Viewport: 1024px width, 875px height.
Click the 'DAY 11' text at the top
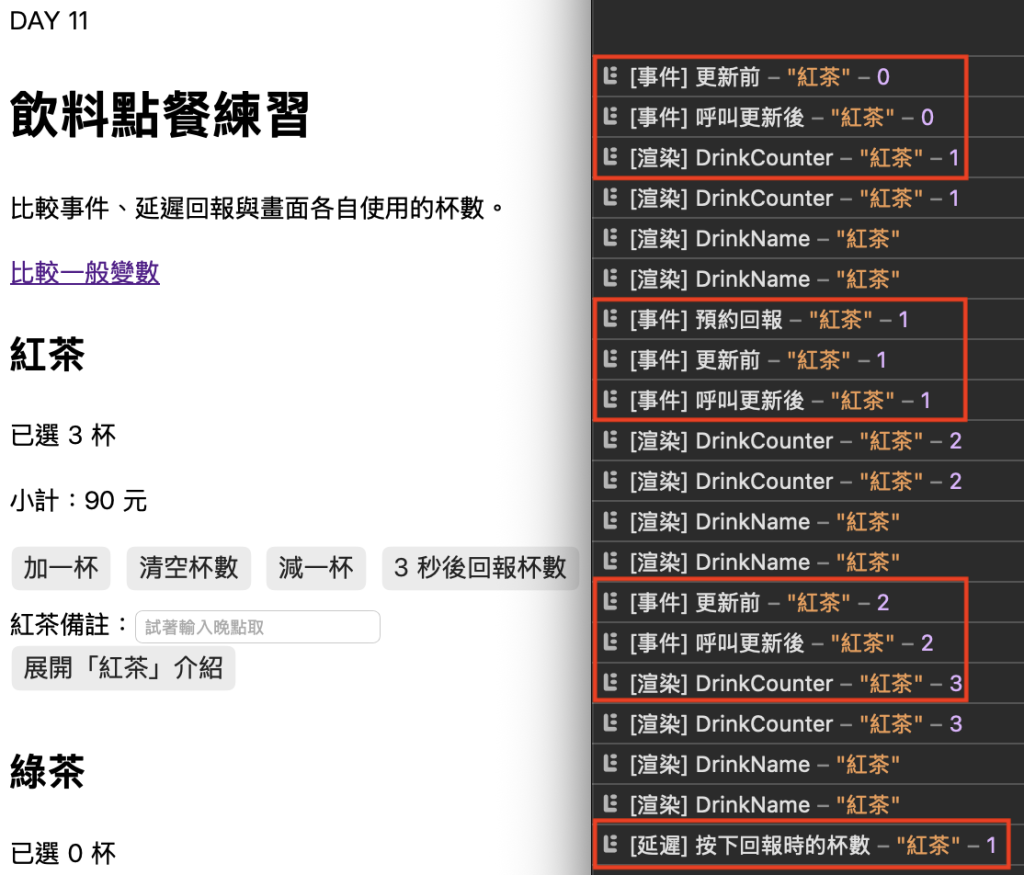click(49, 21)
